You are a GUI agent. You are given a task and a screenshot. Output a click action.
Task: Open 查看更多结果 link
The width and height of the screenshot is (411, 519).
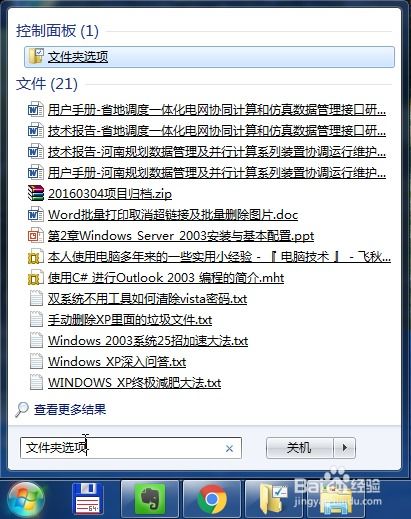click(x=70, y=410)
